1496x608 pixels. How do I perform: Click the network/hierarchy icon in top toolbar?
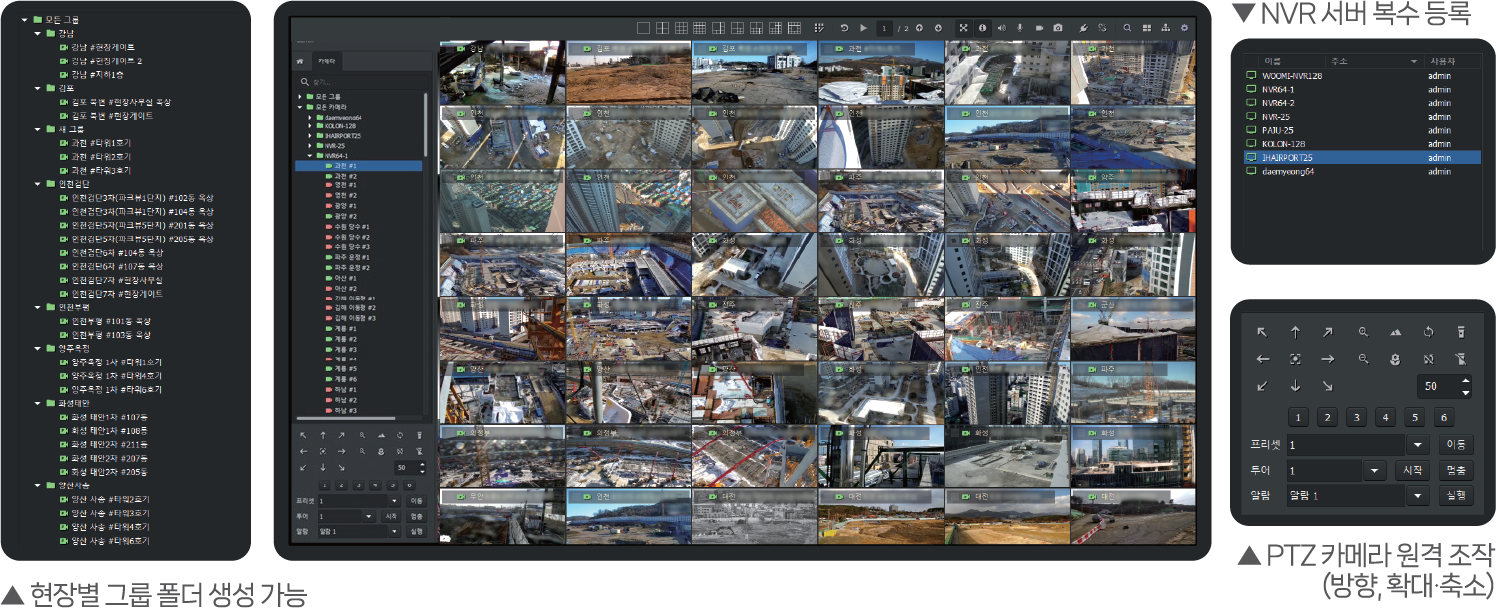pyautogui.click(x=1166, y=28)
